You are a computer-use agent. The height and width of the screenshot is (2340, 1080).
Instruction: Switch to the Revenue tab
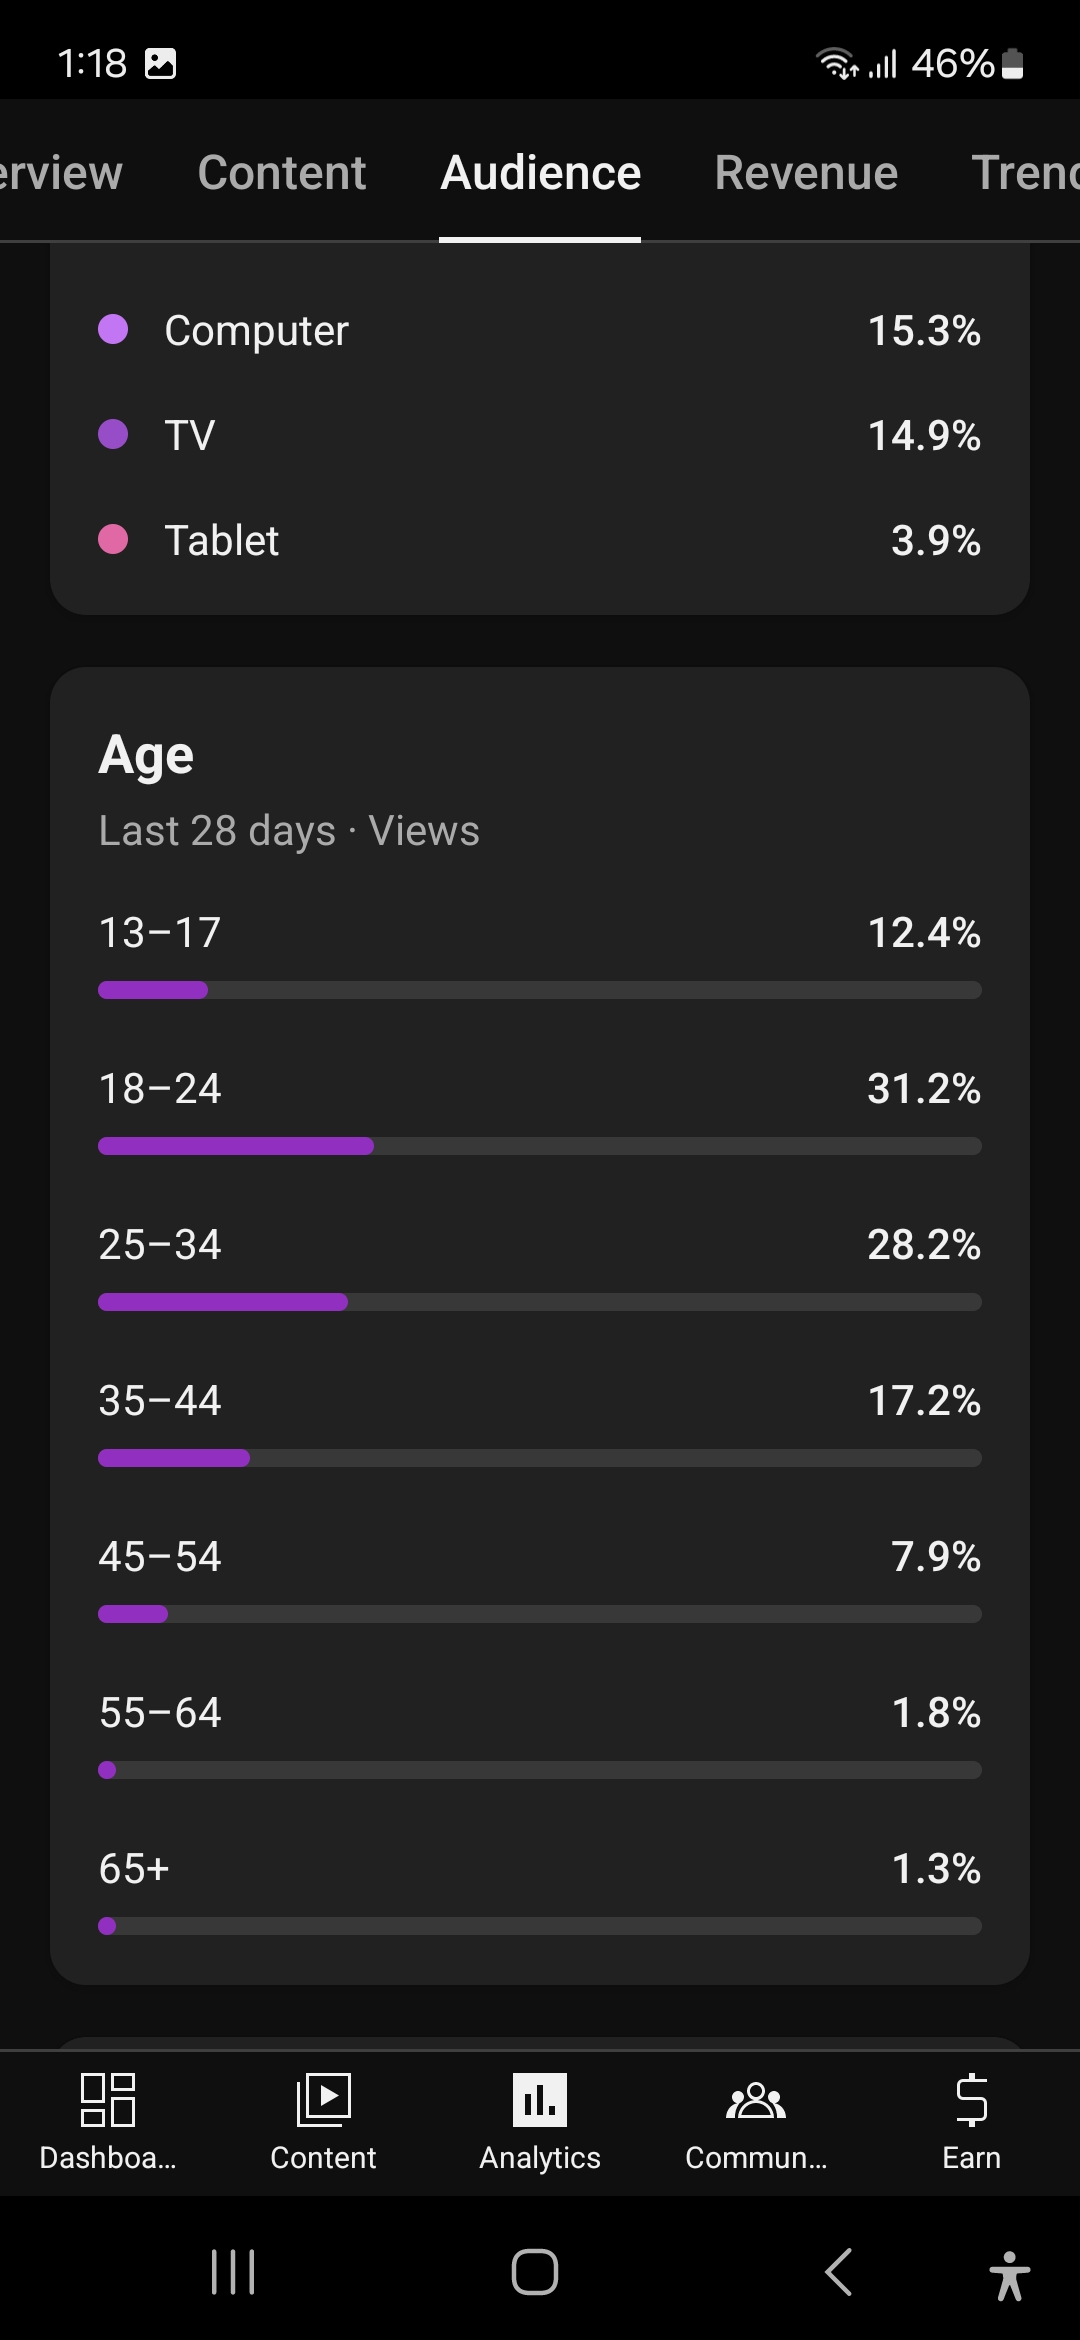pyautogui.click(x=806, y=173)
